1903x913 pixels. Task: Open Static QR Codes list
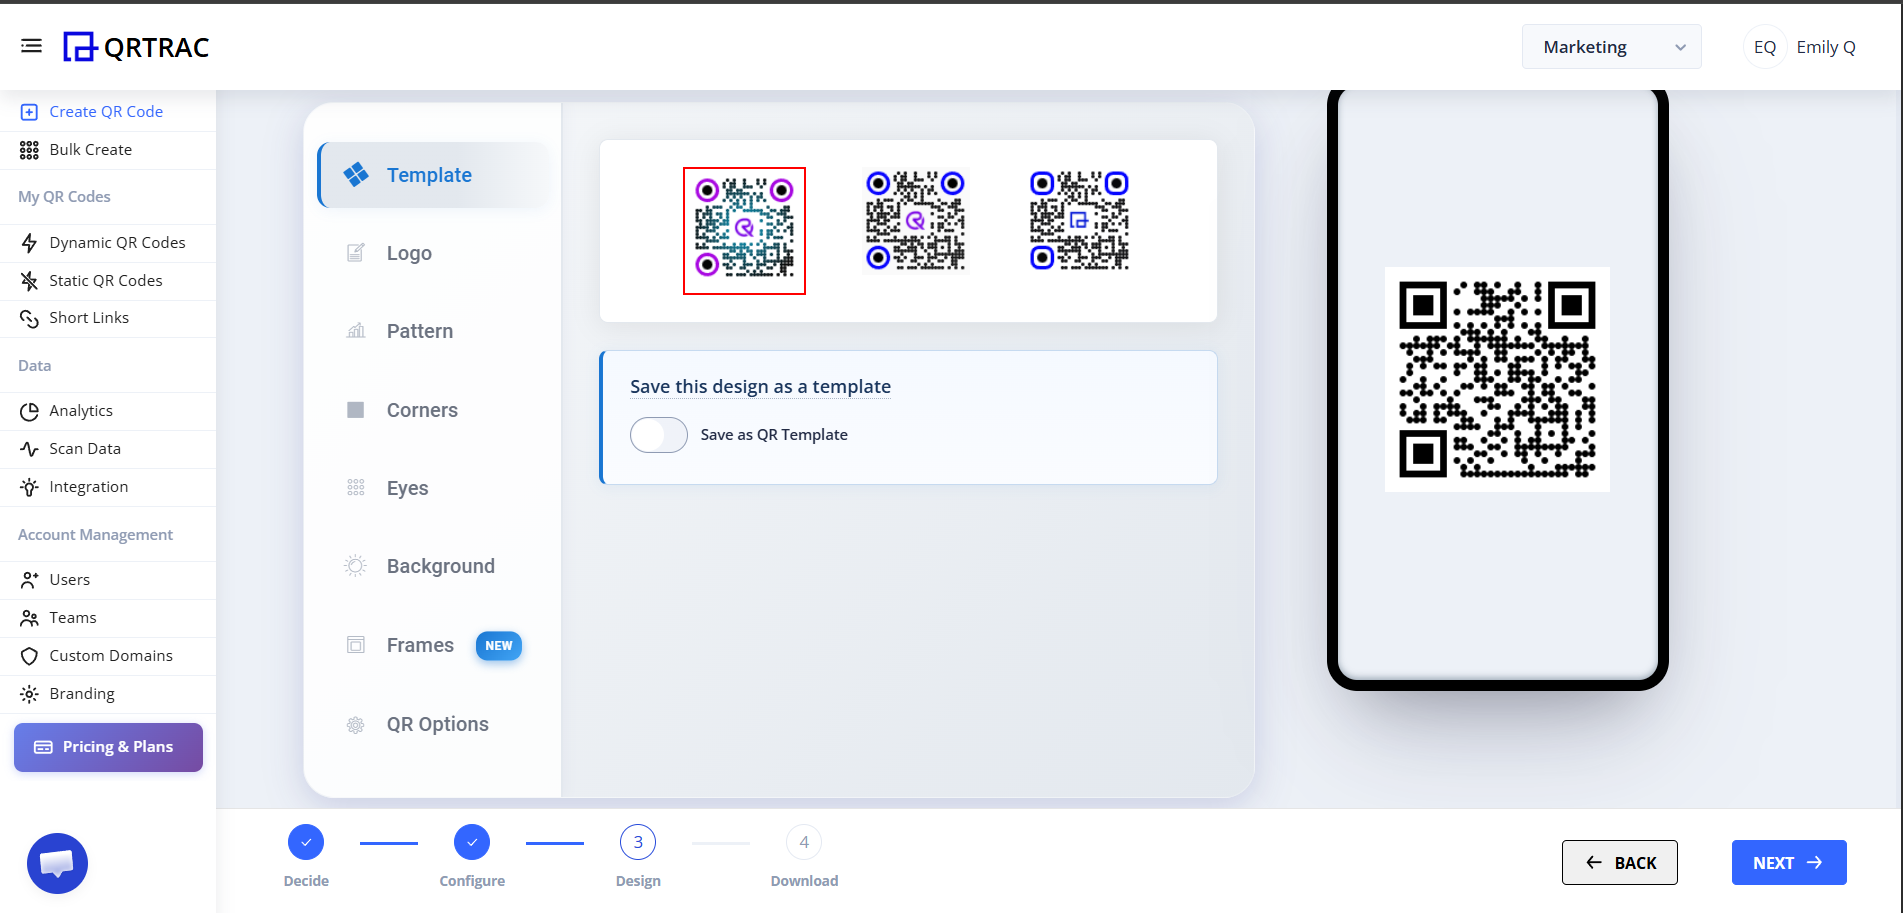(108, 281)
